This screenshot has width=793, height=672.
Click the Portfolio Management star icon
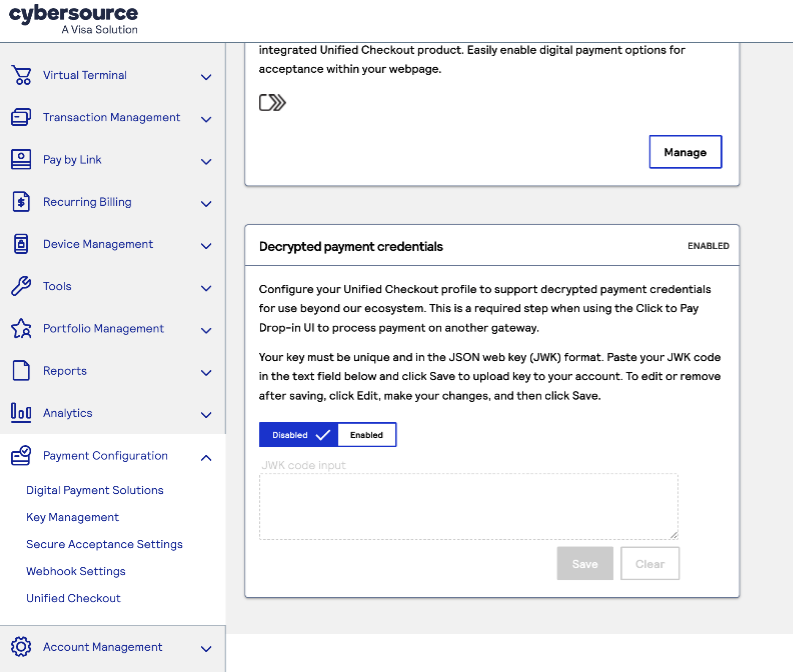[x=21, y=329]
